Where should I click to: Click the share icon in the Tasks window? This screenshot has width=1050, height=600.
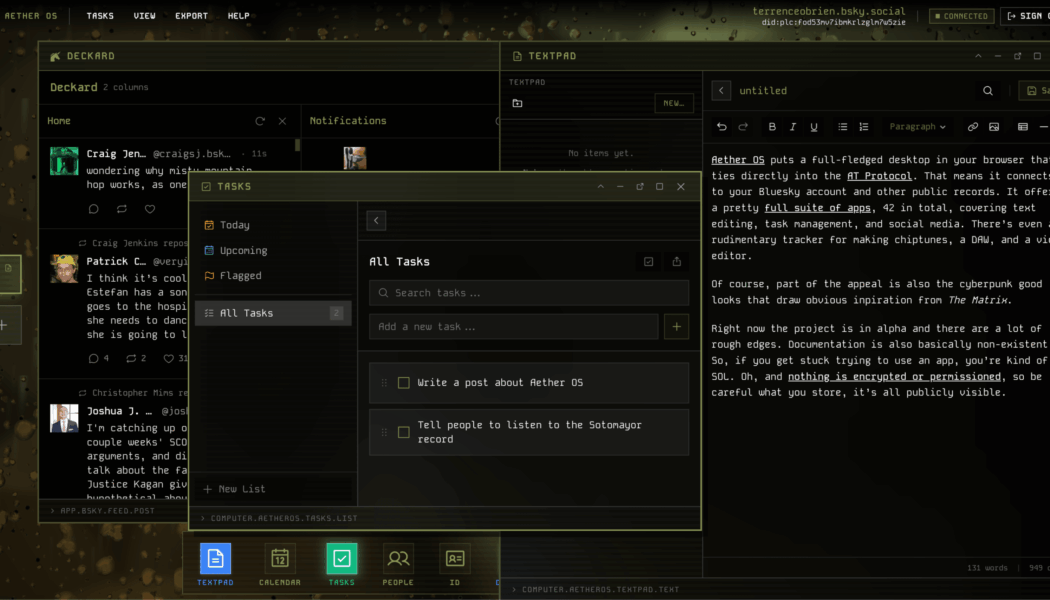676,261
